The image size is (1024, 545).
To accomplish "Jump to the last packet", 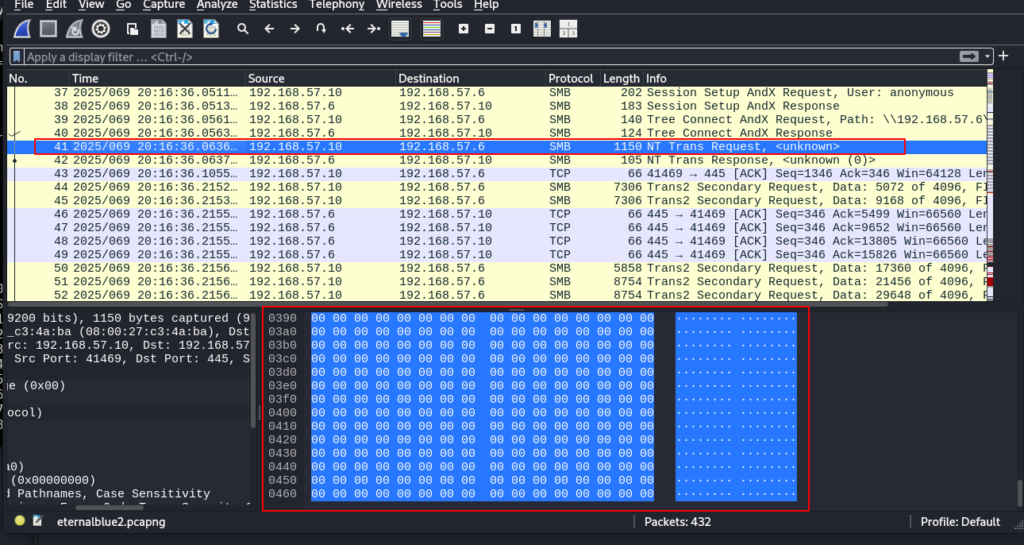I will (374, 29).
